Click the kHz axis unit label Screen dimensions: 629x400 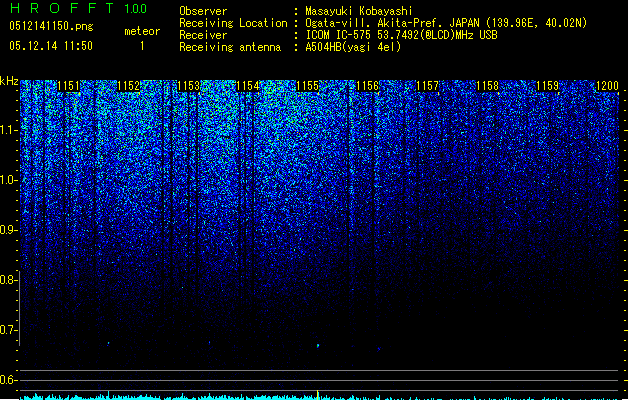(x=9, y=81)
